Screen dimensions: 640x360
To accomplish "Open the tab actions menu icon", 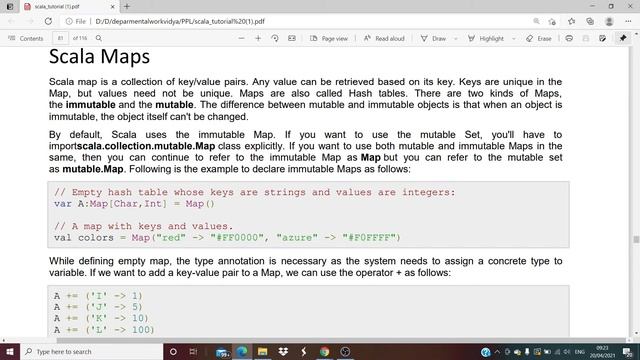I will point(10,7).
